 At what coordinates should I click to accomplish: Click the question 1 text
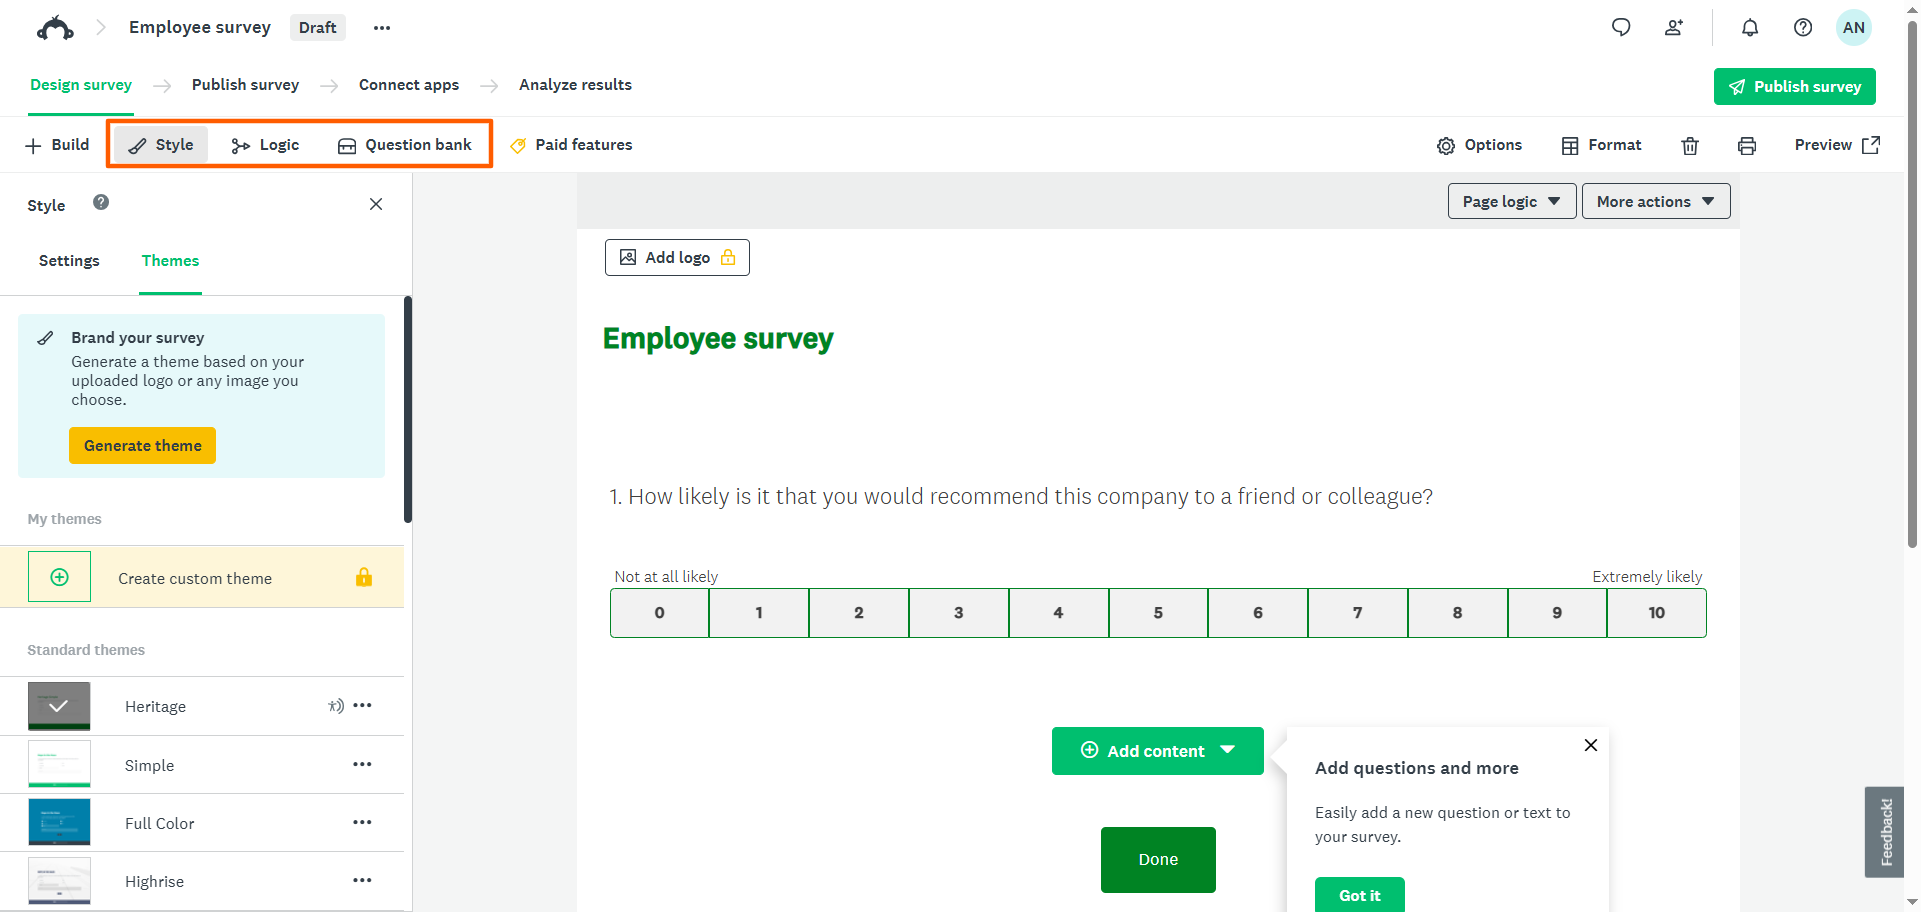click(1021, 497)
